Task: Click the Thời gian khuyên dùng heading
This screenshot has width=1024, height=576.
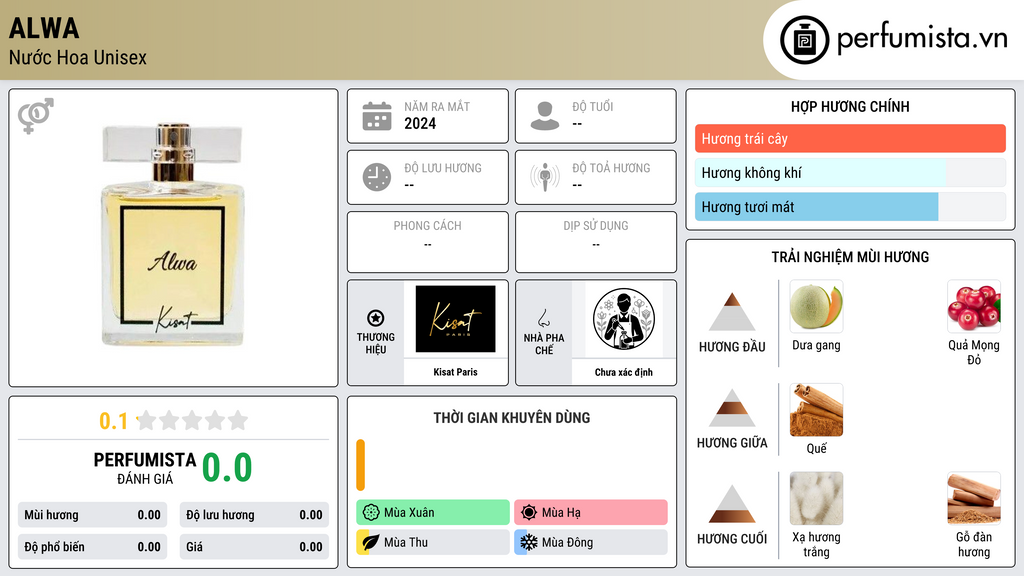Action: pos(512,417)
